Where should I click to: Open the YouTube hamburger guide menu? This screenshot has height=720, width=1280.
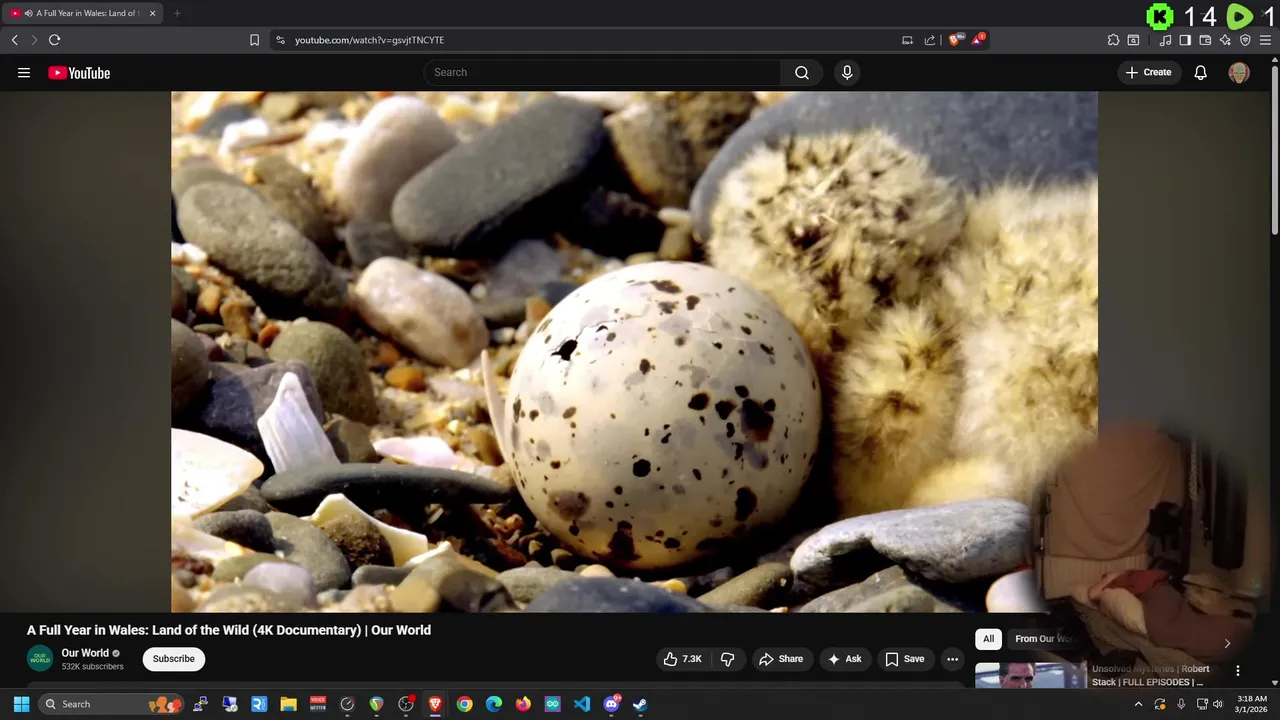[24, 72]
